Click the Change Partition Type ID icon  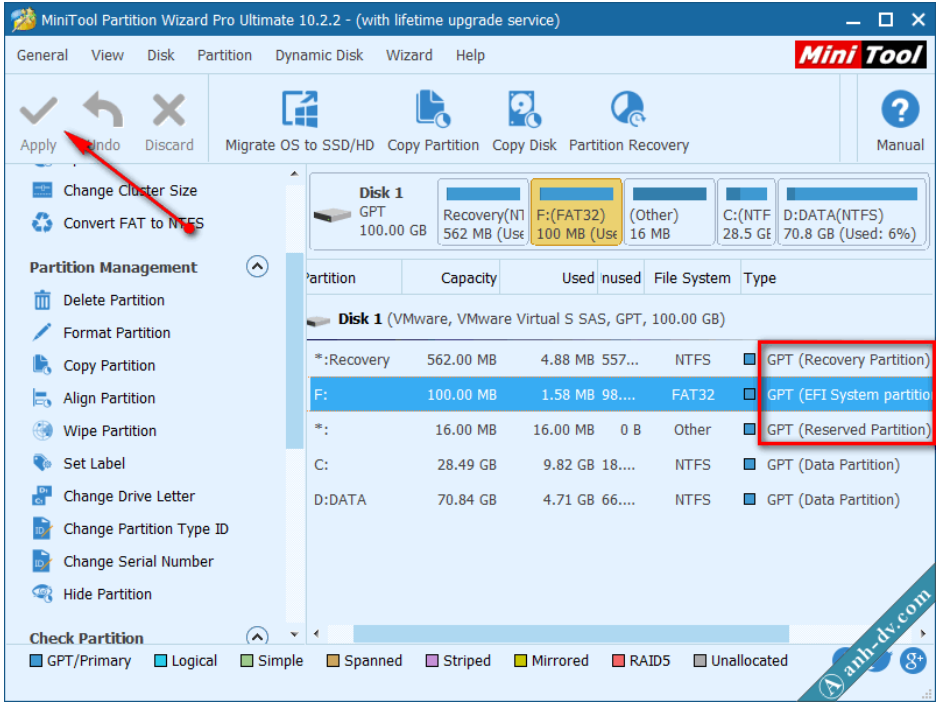pos(42,528)
